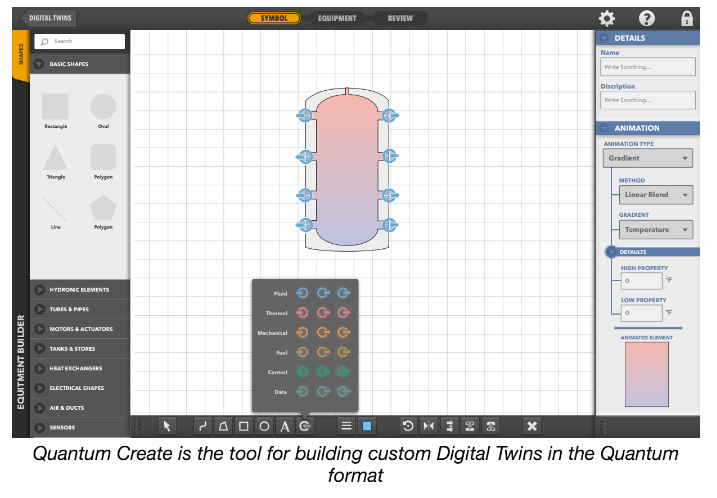Click the first Thermal port icon

pos(302,313)
